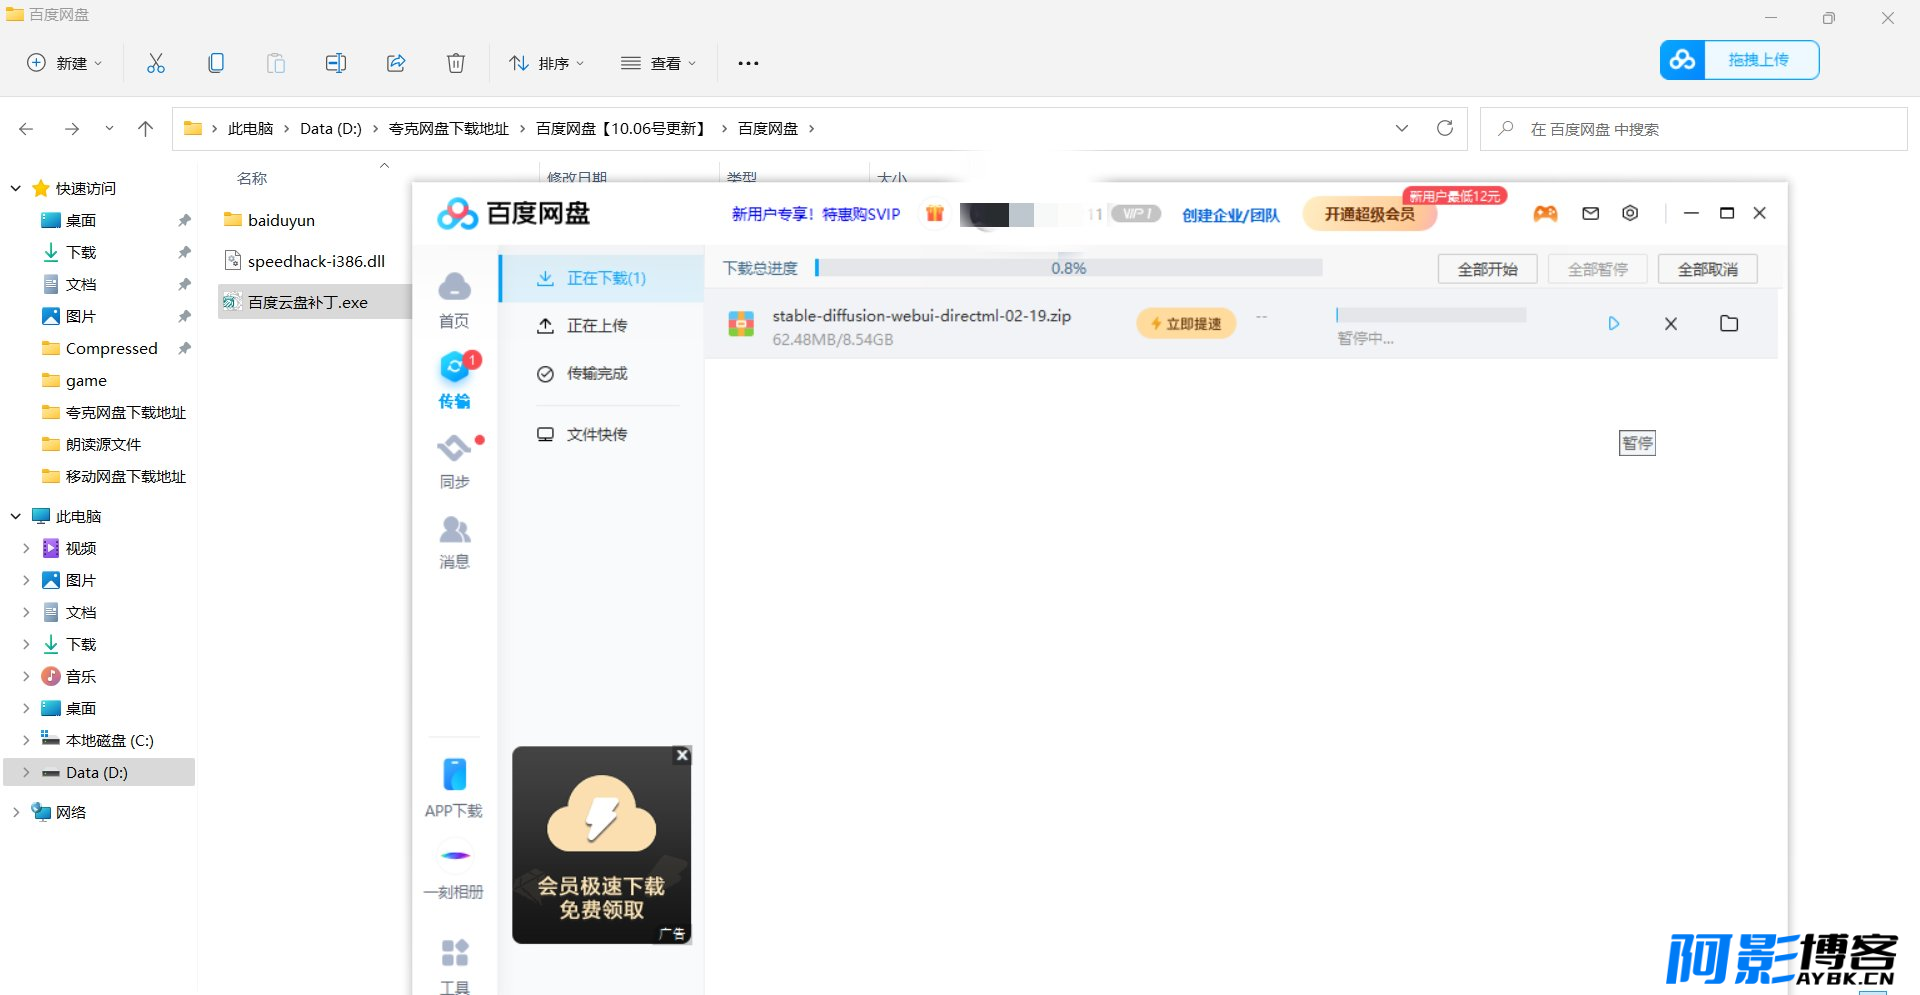
Task: Open the 文件快传 tab
Action: (597, 435)
